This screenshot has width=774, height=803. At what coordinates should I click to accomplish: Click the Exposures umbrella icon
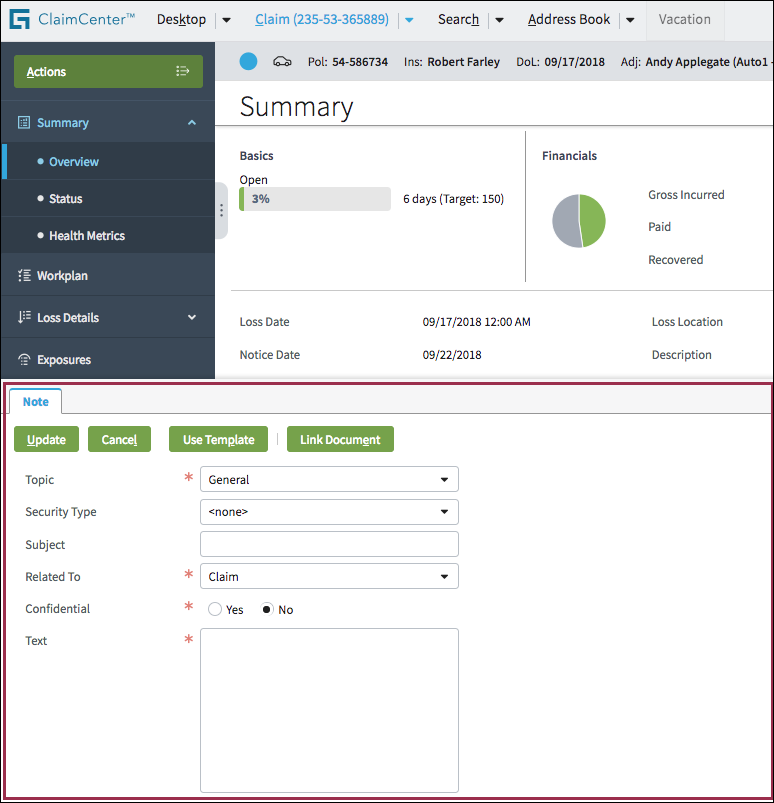point(24,360)
